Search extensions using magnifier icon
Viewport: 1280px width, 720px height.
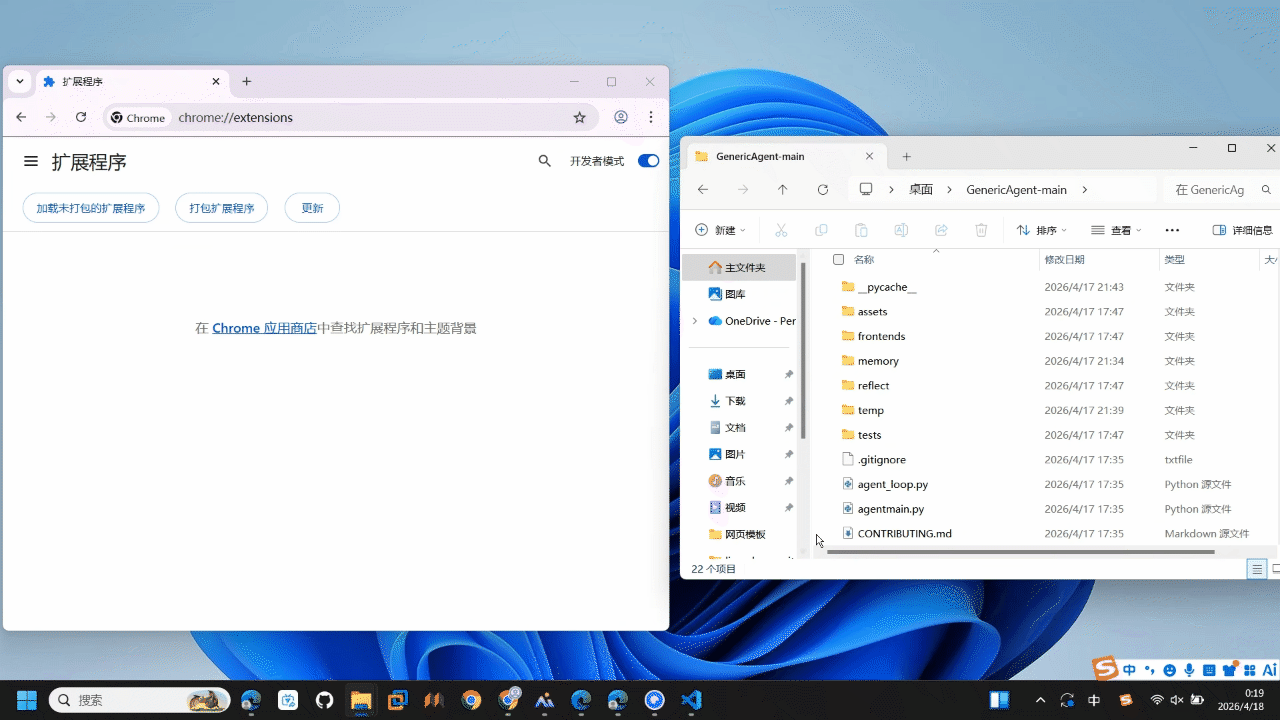point(545,161)
